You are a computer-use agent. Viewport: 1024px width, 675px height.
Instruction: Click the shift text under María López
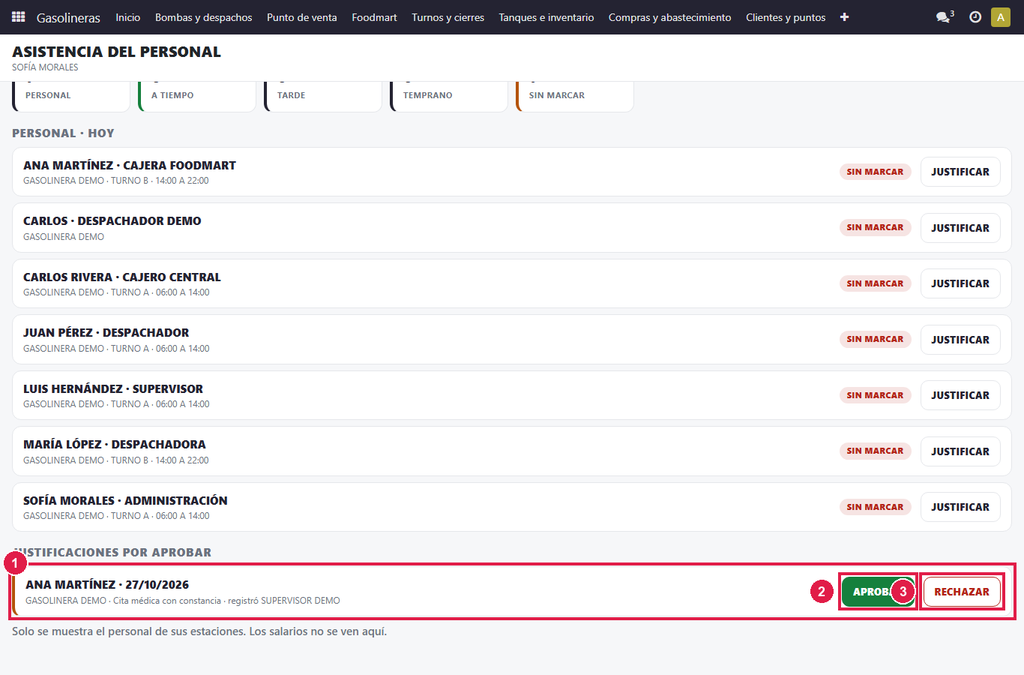116,460
